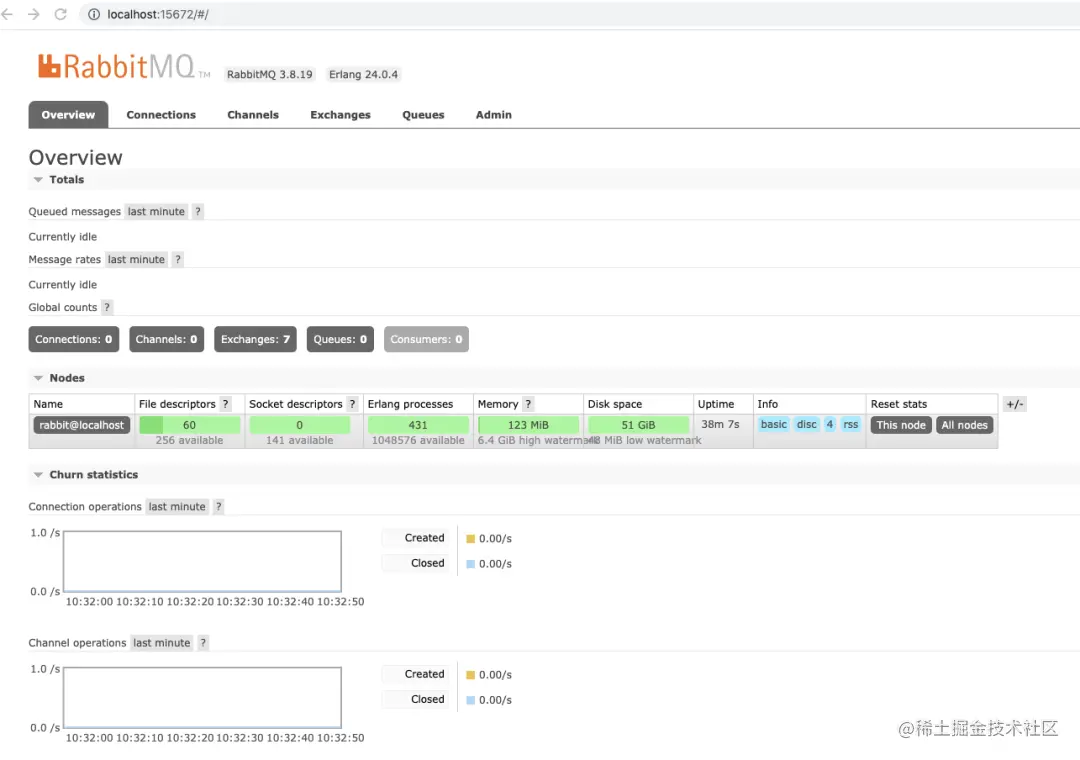
Task: Open help for Channel operations
Action: [x=203, y=643]
